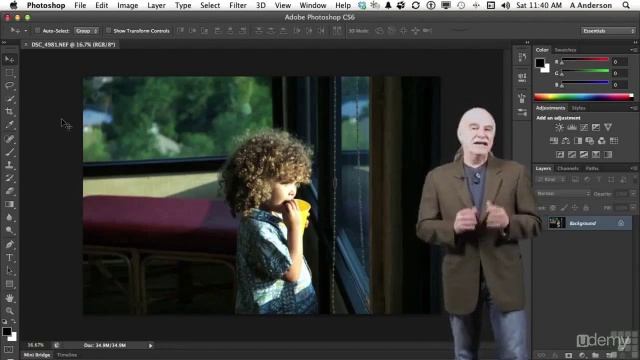Image resolution: width=640 pixels, height=360 pixels.
Task: Add a Channel Mixer adjustment
Action: (602, 141)
